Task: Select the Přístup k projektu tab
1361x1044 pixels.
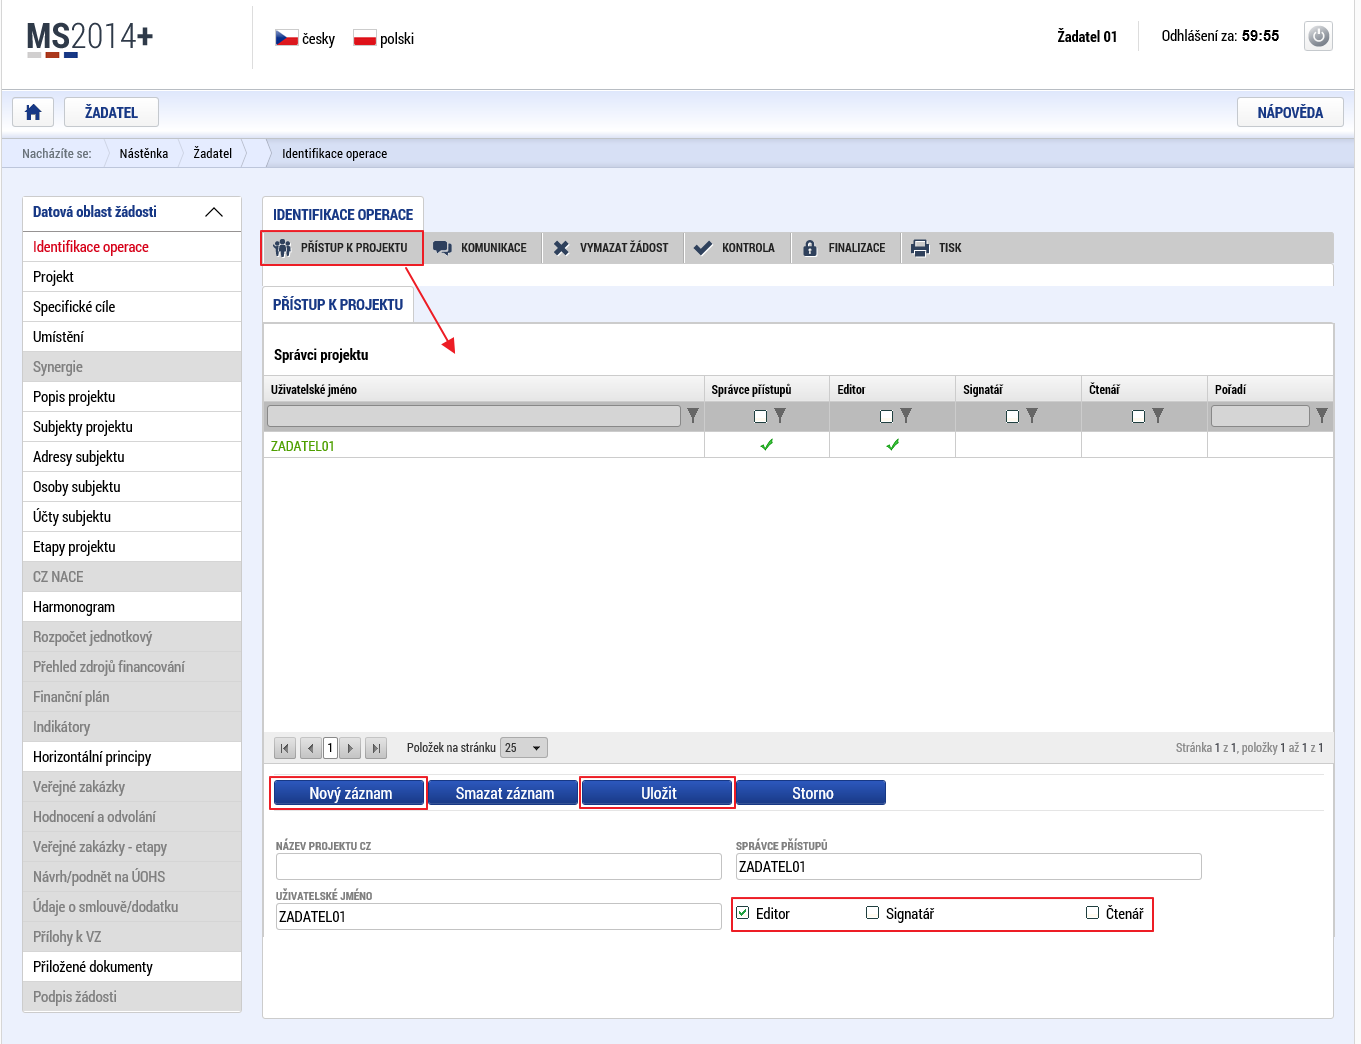Action: 338,305
